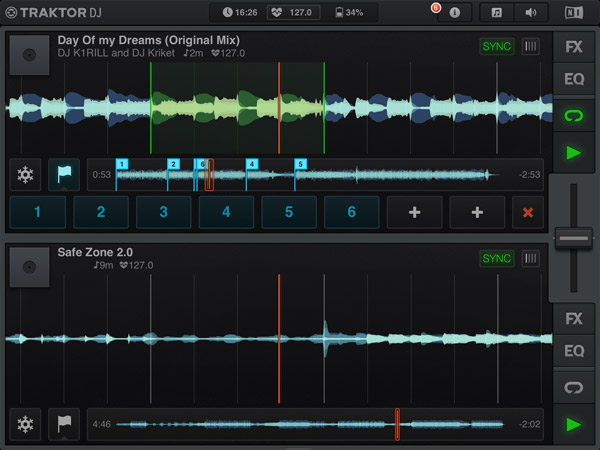Tap the top deck elapsed time 0:53
The width and height of the screenshot is (600, 450).
coord(101,175)
